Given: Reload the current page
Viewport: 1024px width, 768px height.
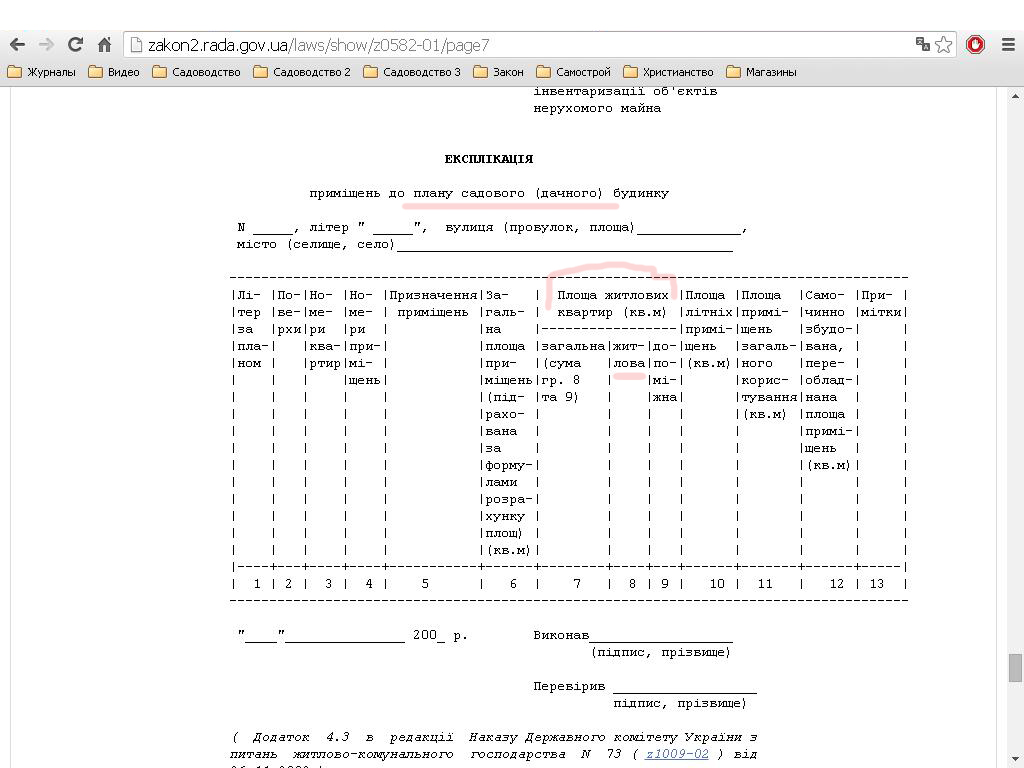Looking at the screenshot, I should [76, 44].
